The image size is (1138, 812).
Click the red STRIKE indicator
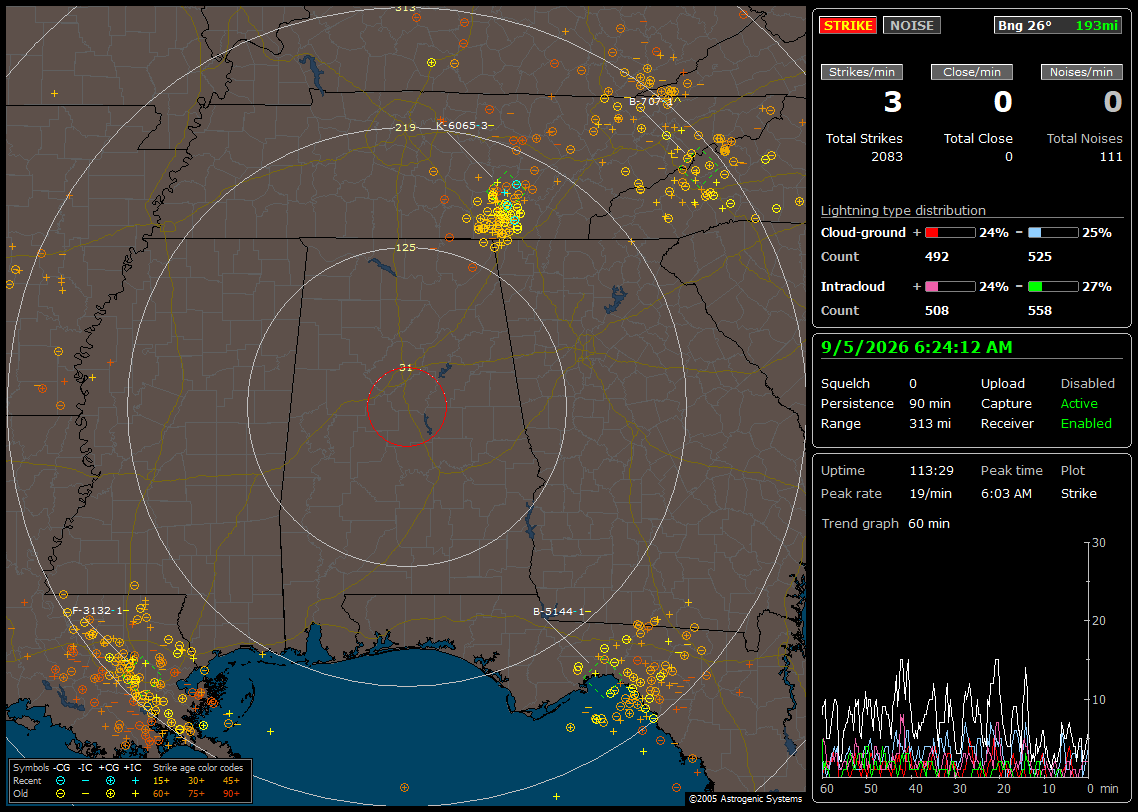pos(848,25)
